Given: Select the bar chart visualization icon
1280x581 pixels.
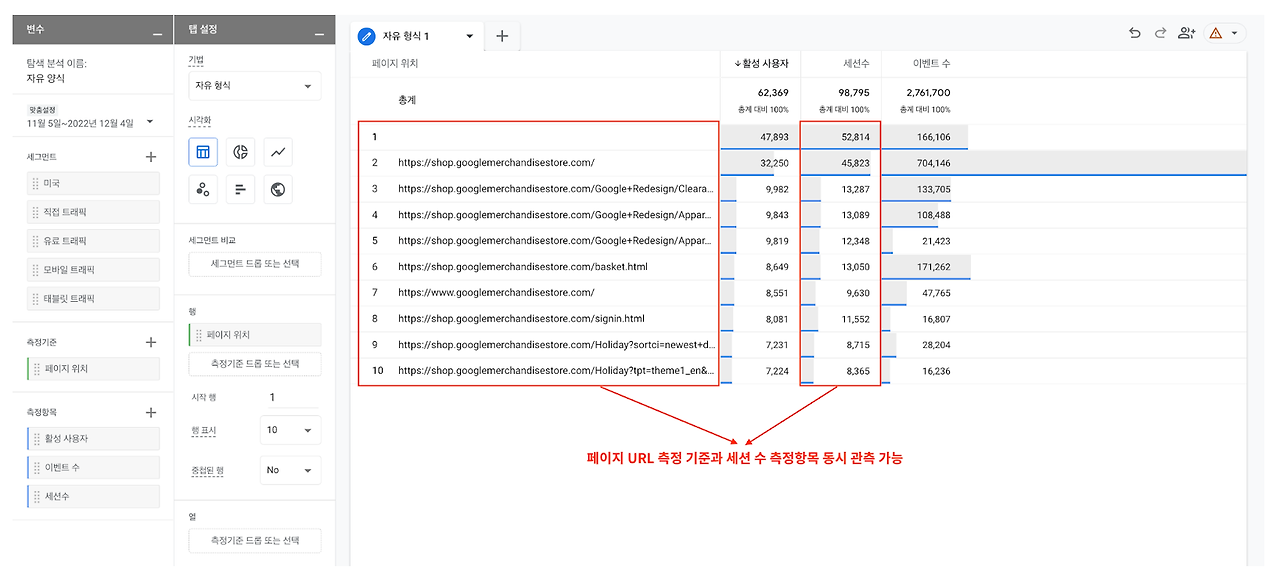Looking at the screenshot, I should pyautogui.click(x=241, y=189).
